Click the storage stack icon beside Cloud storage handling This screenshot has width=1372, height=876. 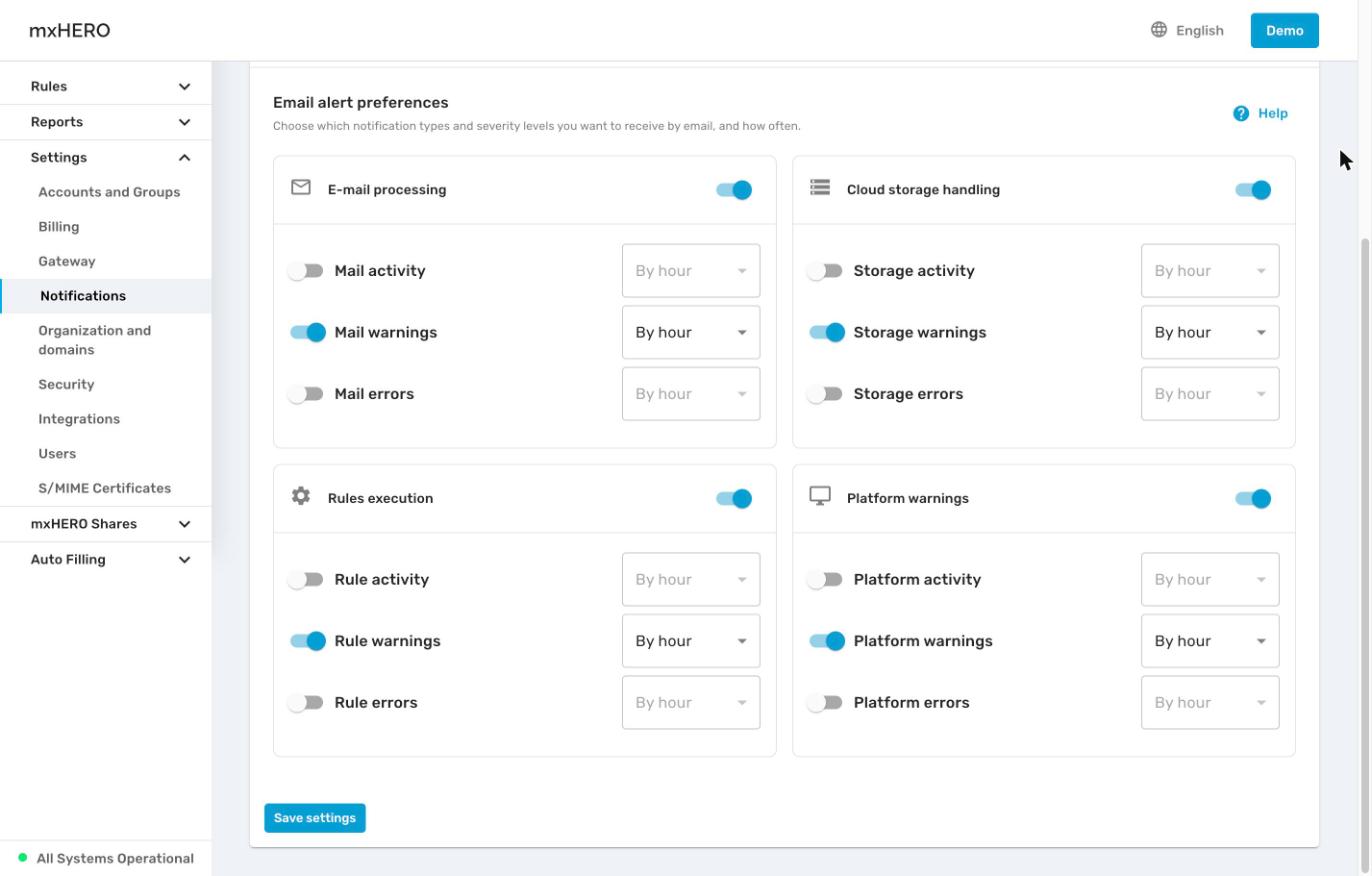tap(820, 187)
